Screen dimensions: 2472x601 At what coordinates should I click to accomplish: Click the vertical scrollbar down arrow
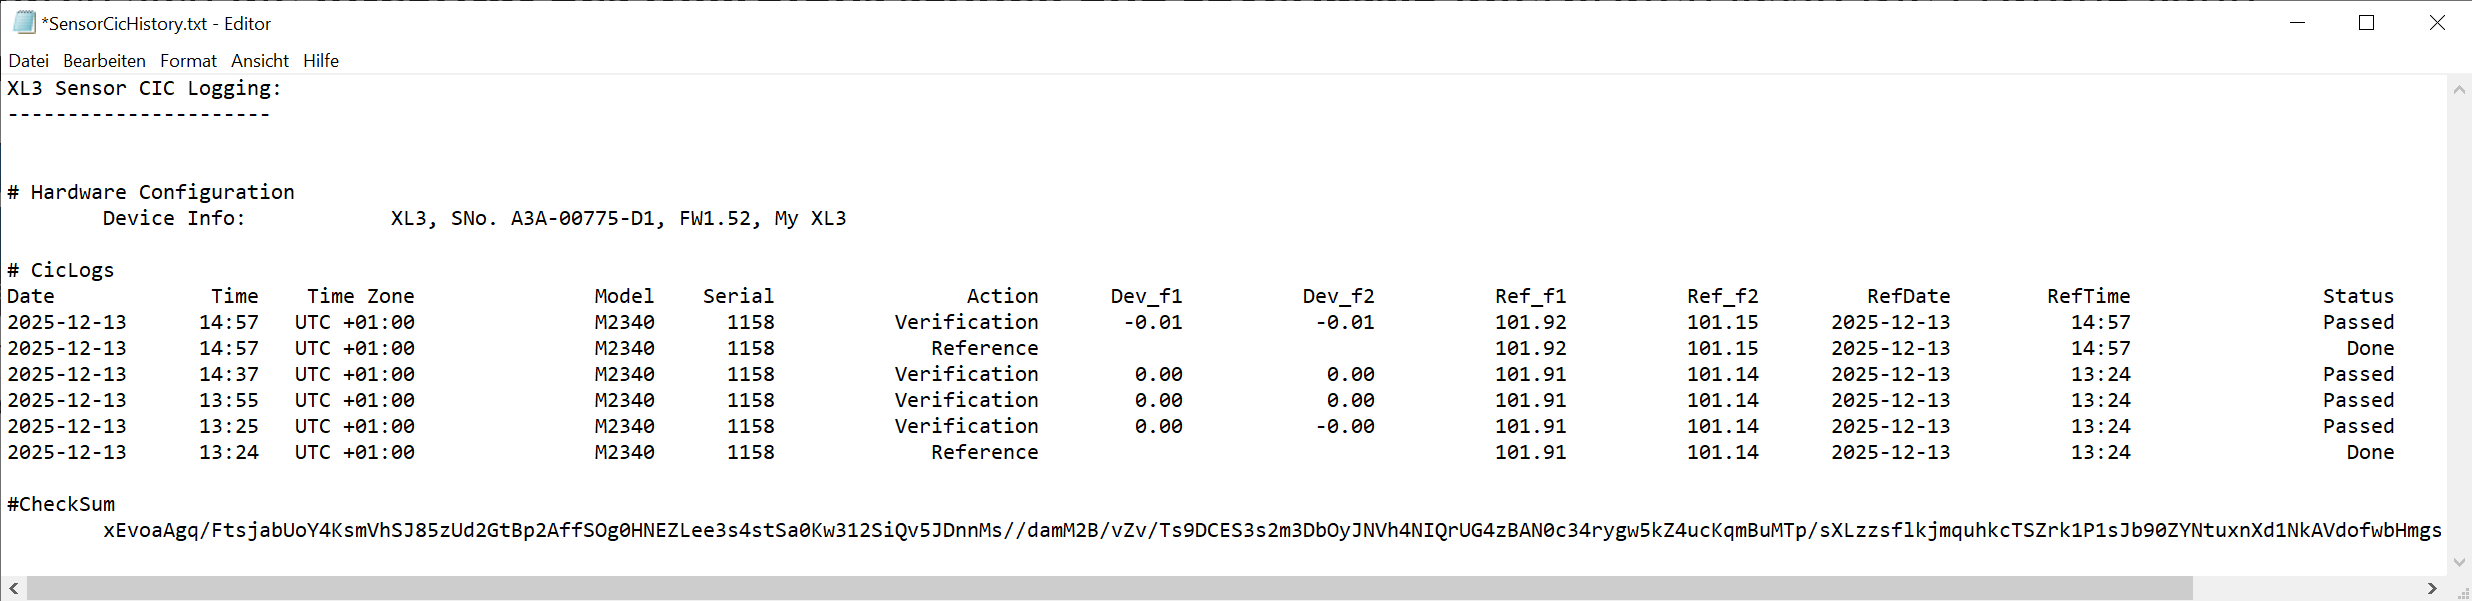(2459, 562)
